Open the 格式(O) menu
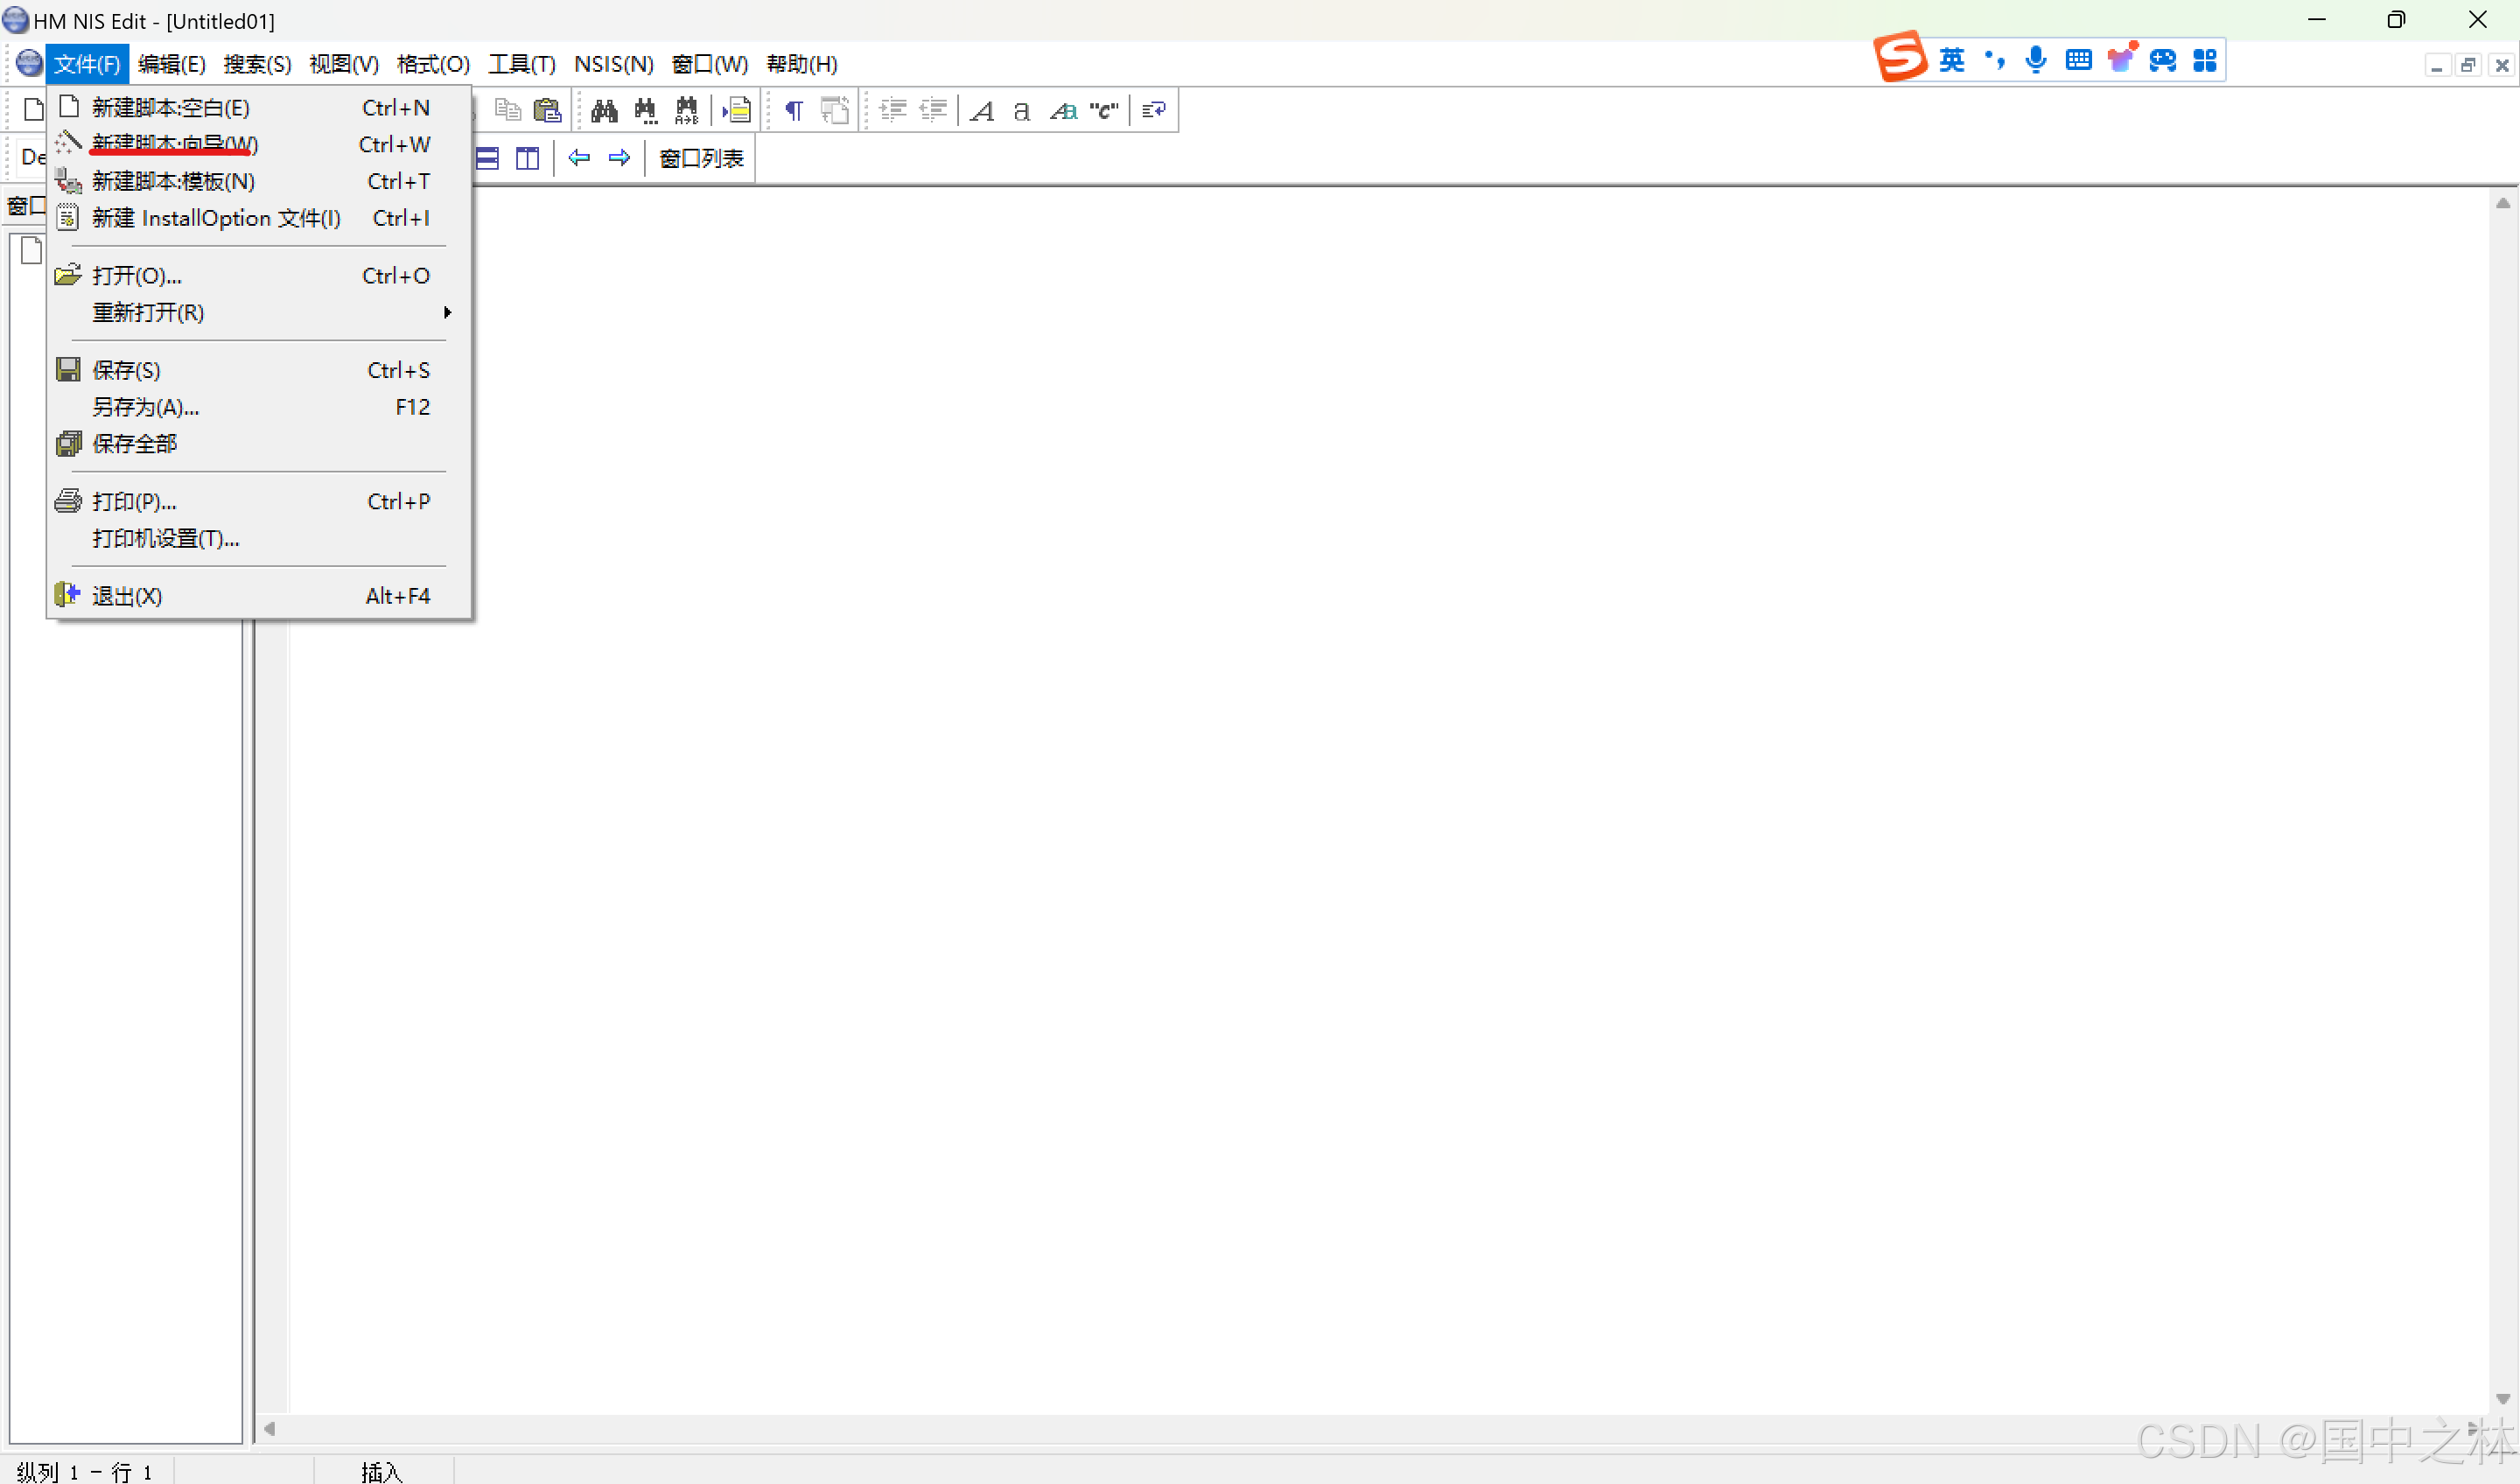 432,64
